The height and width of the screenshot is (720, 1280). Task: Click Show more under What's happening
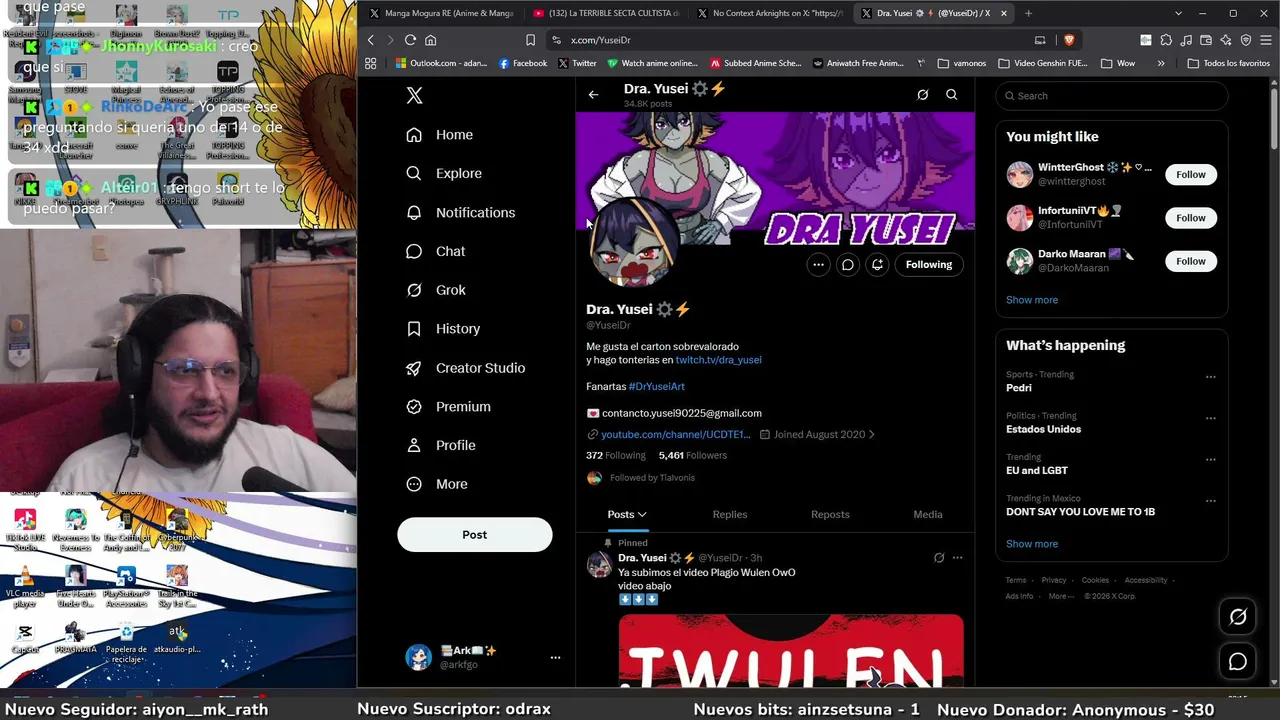coord(1032,544)
